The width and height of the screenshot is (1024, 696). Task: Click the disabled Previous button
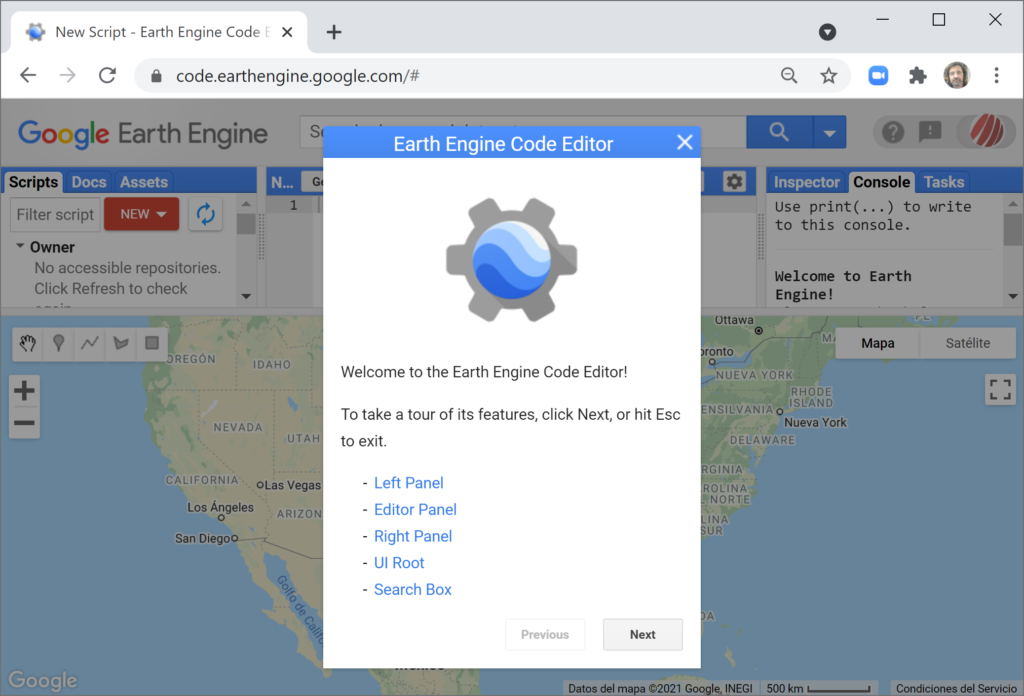(x=545, y=635)
